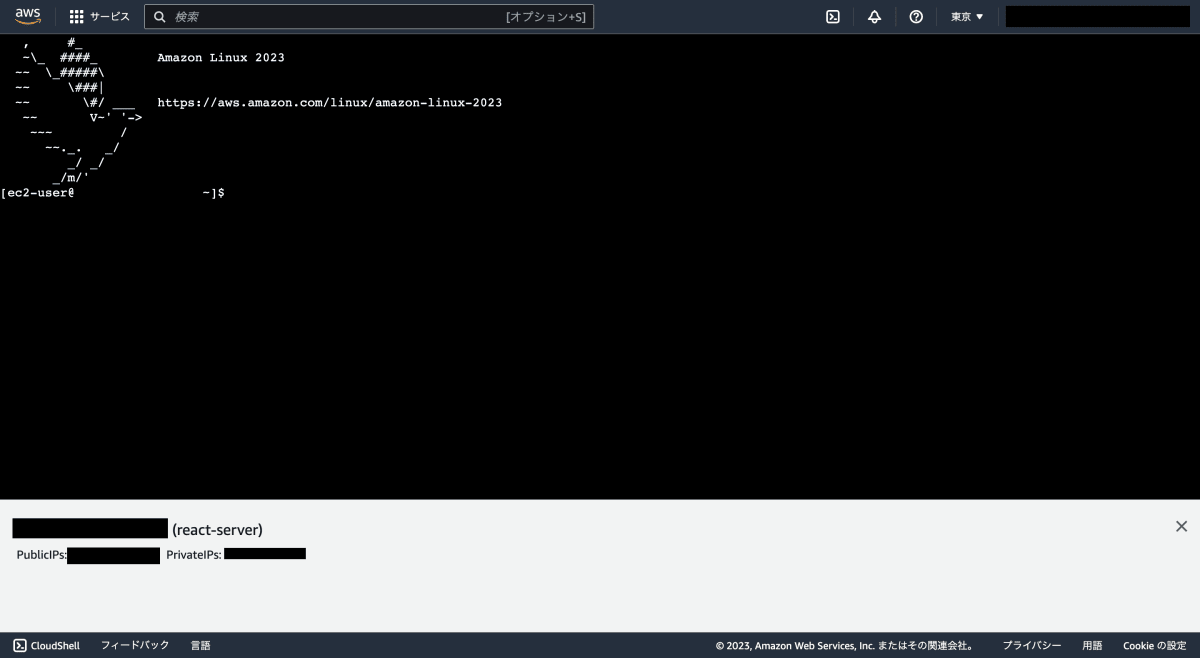Close the react-server instance details panel
The image size is (1200, 658).
click(x=1181, y=526)
